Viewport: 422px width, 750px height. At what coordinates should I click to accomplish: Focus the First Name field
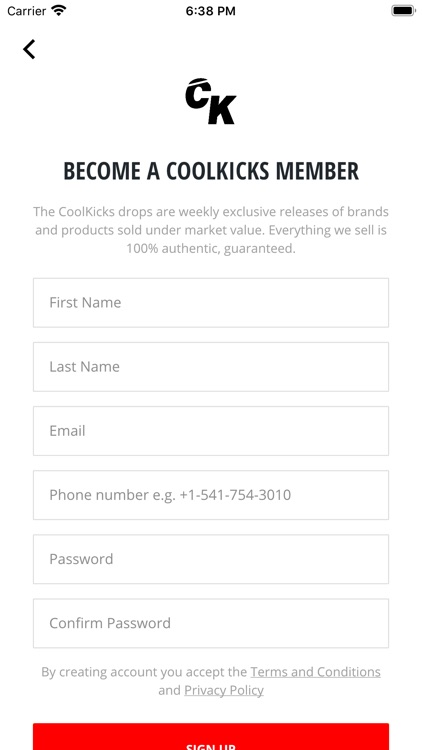point(211,303)
